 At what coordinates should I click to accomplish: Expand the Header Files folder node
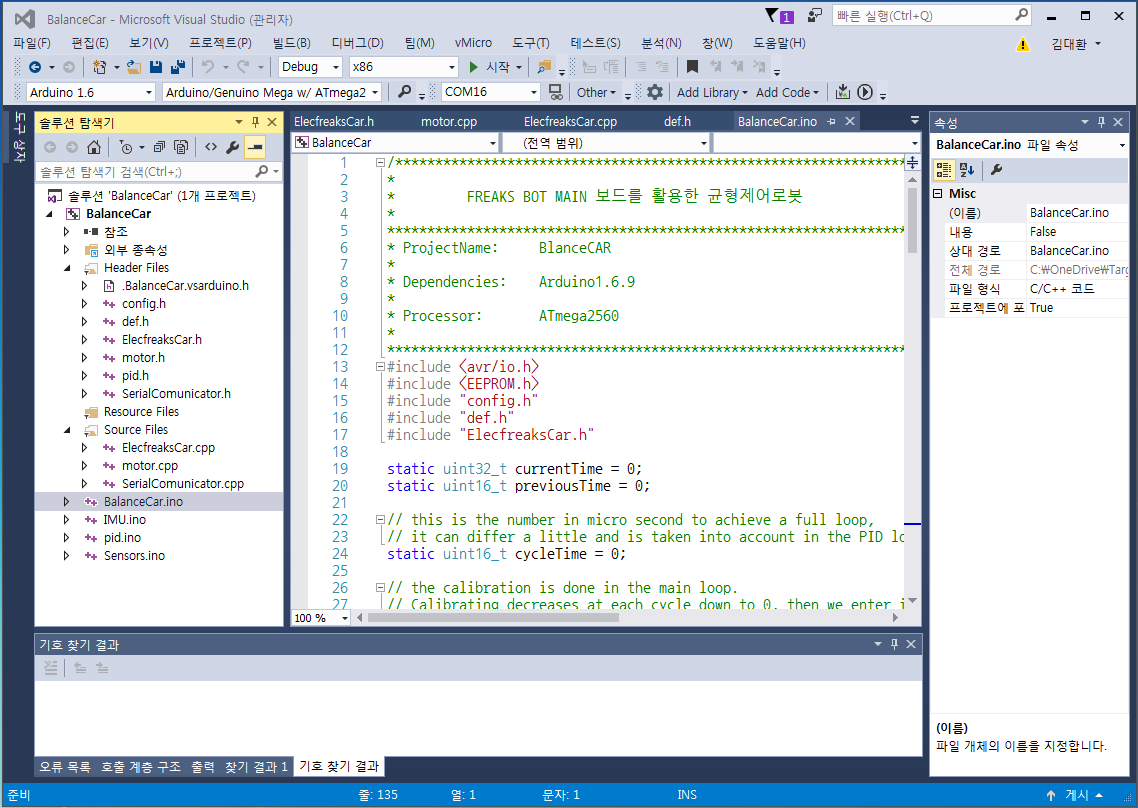67,268
